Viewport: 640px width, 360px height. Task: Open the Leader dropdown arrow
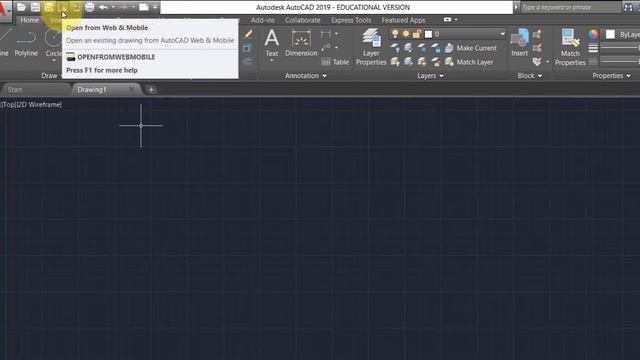(x=336, y=48)
